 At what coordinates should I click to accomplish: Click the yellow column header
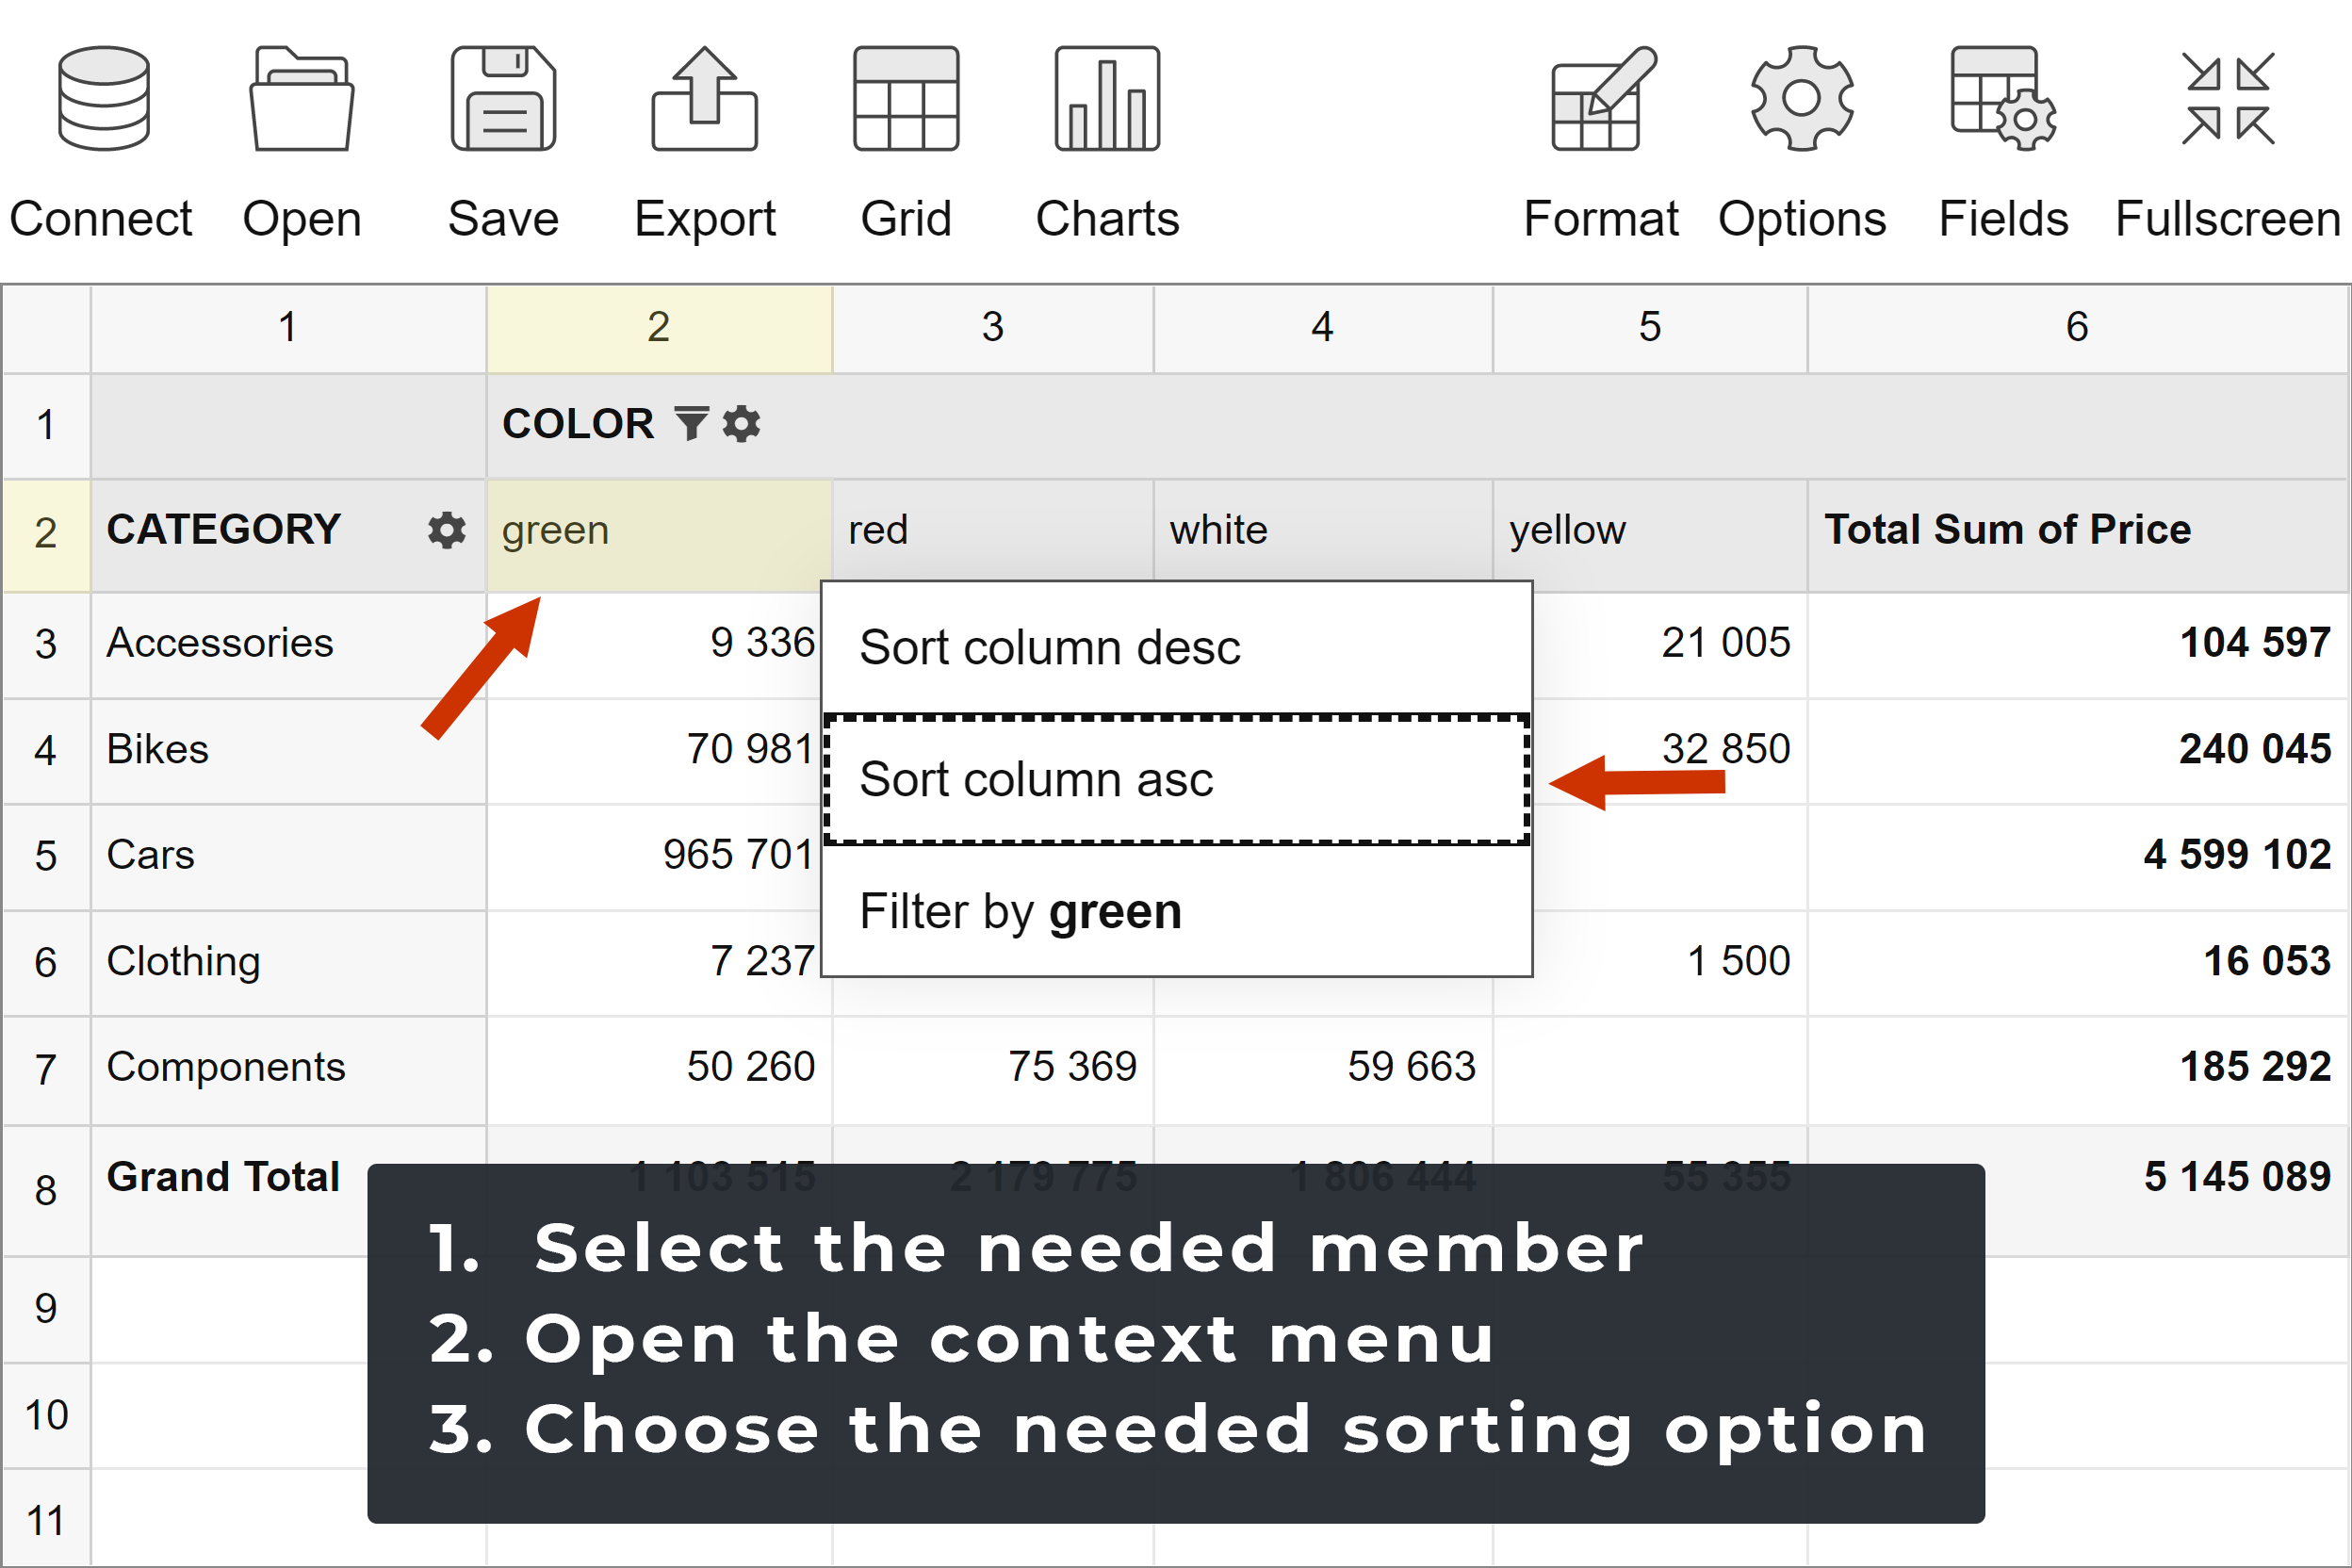tap(1648, 530)
